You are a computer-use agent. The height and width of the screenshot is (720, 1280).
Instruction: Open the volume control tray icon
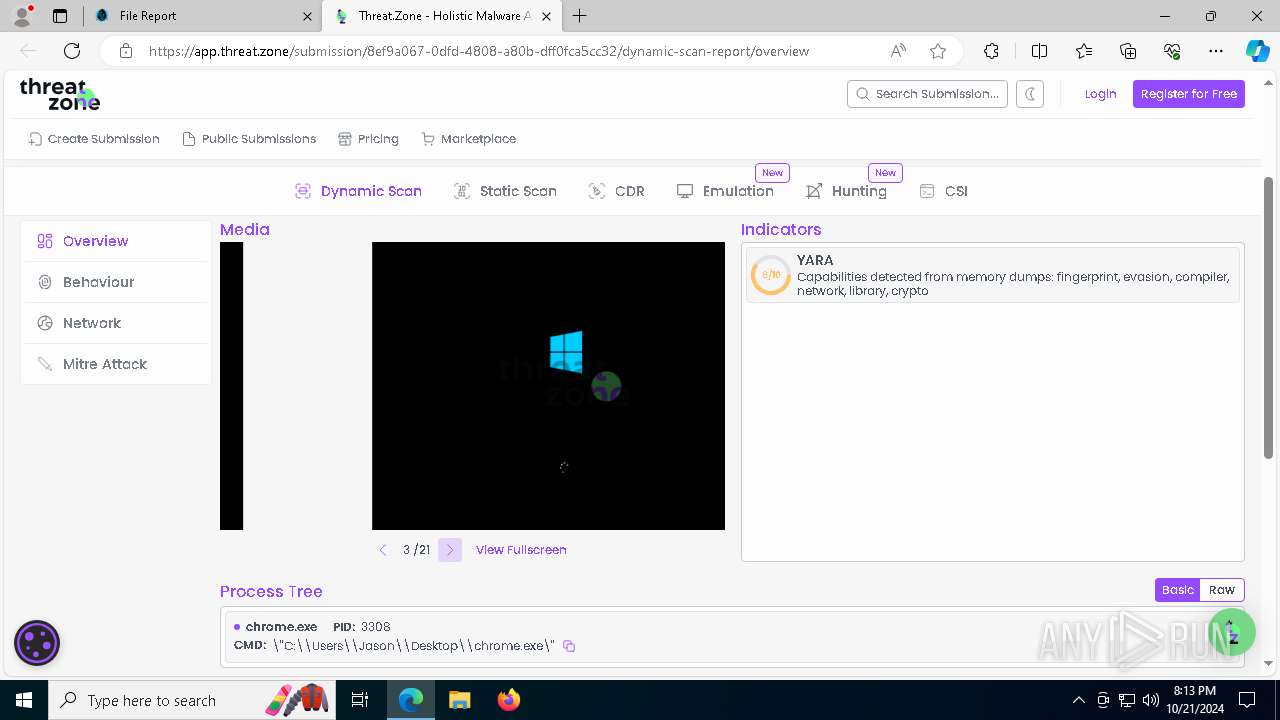point(1150,700)
